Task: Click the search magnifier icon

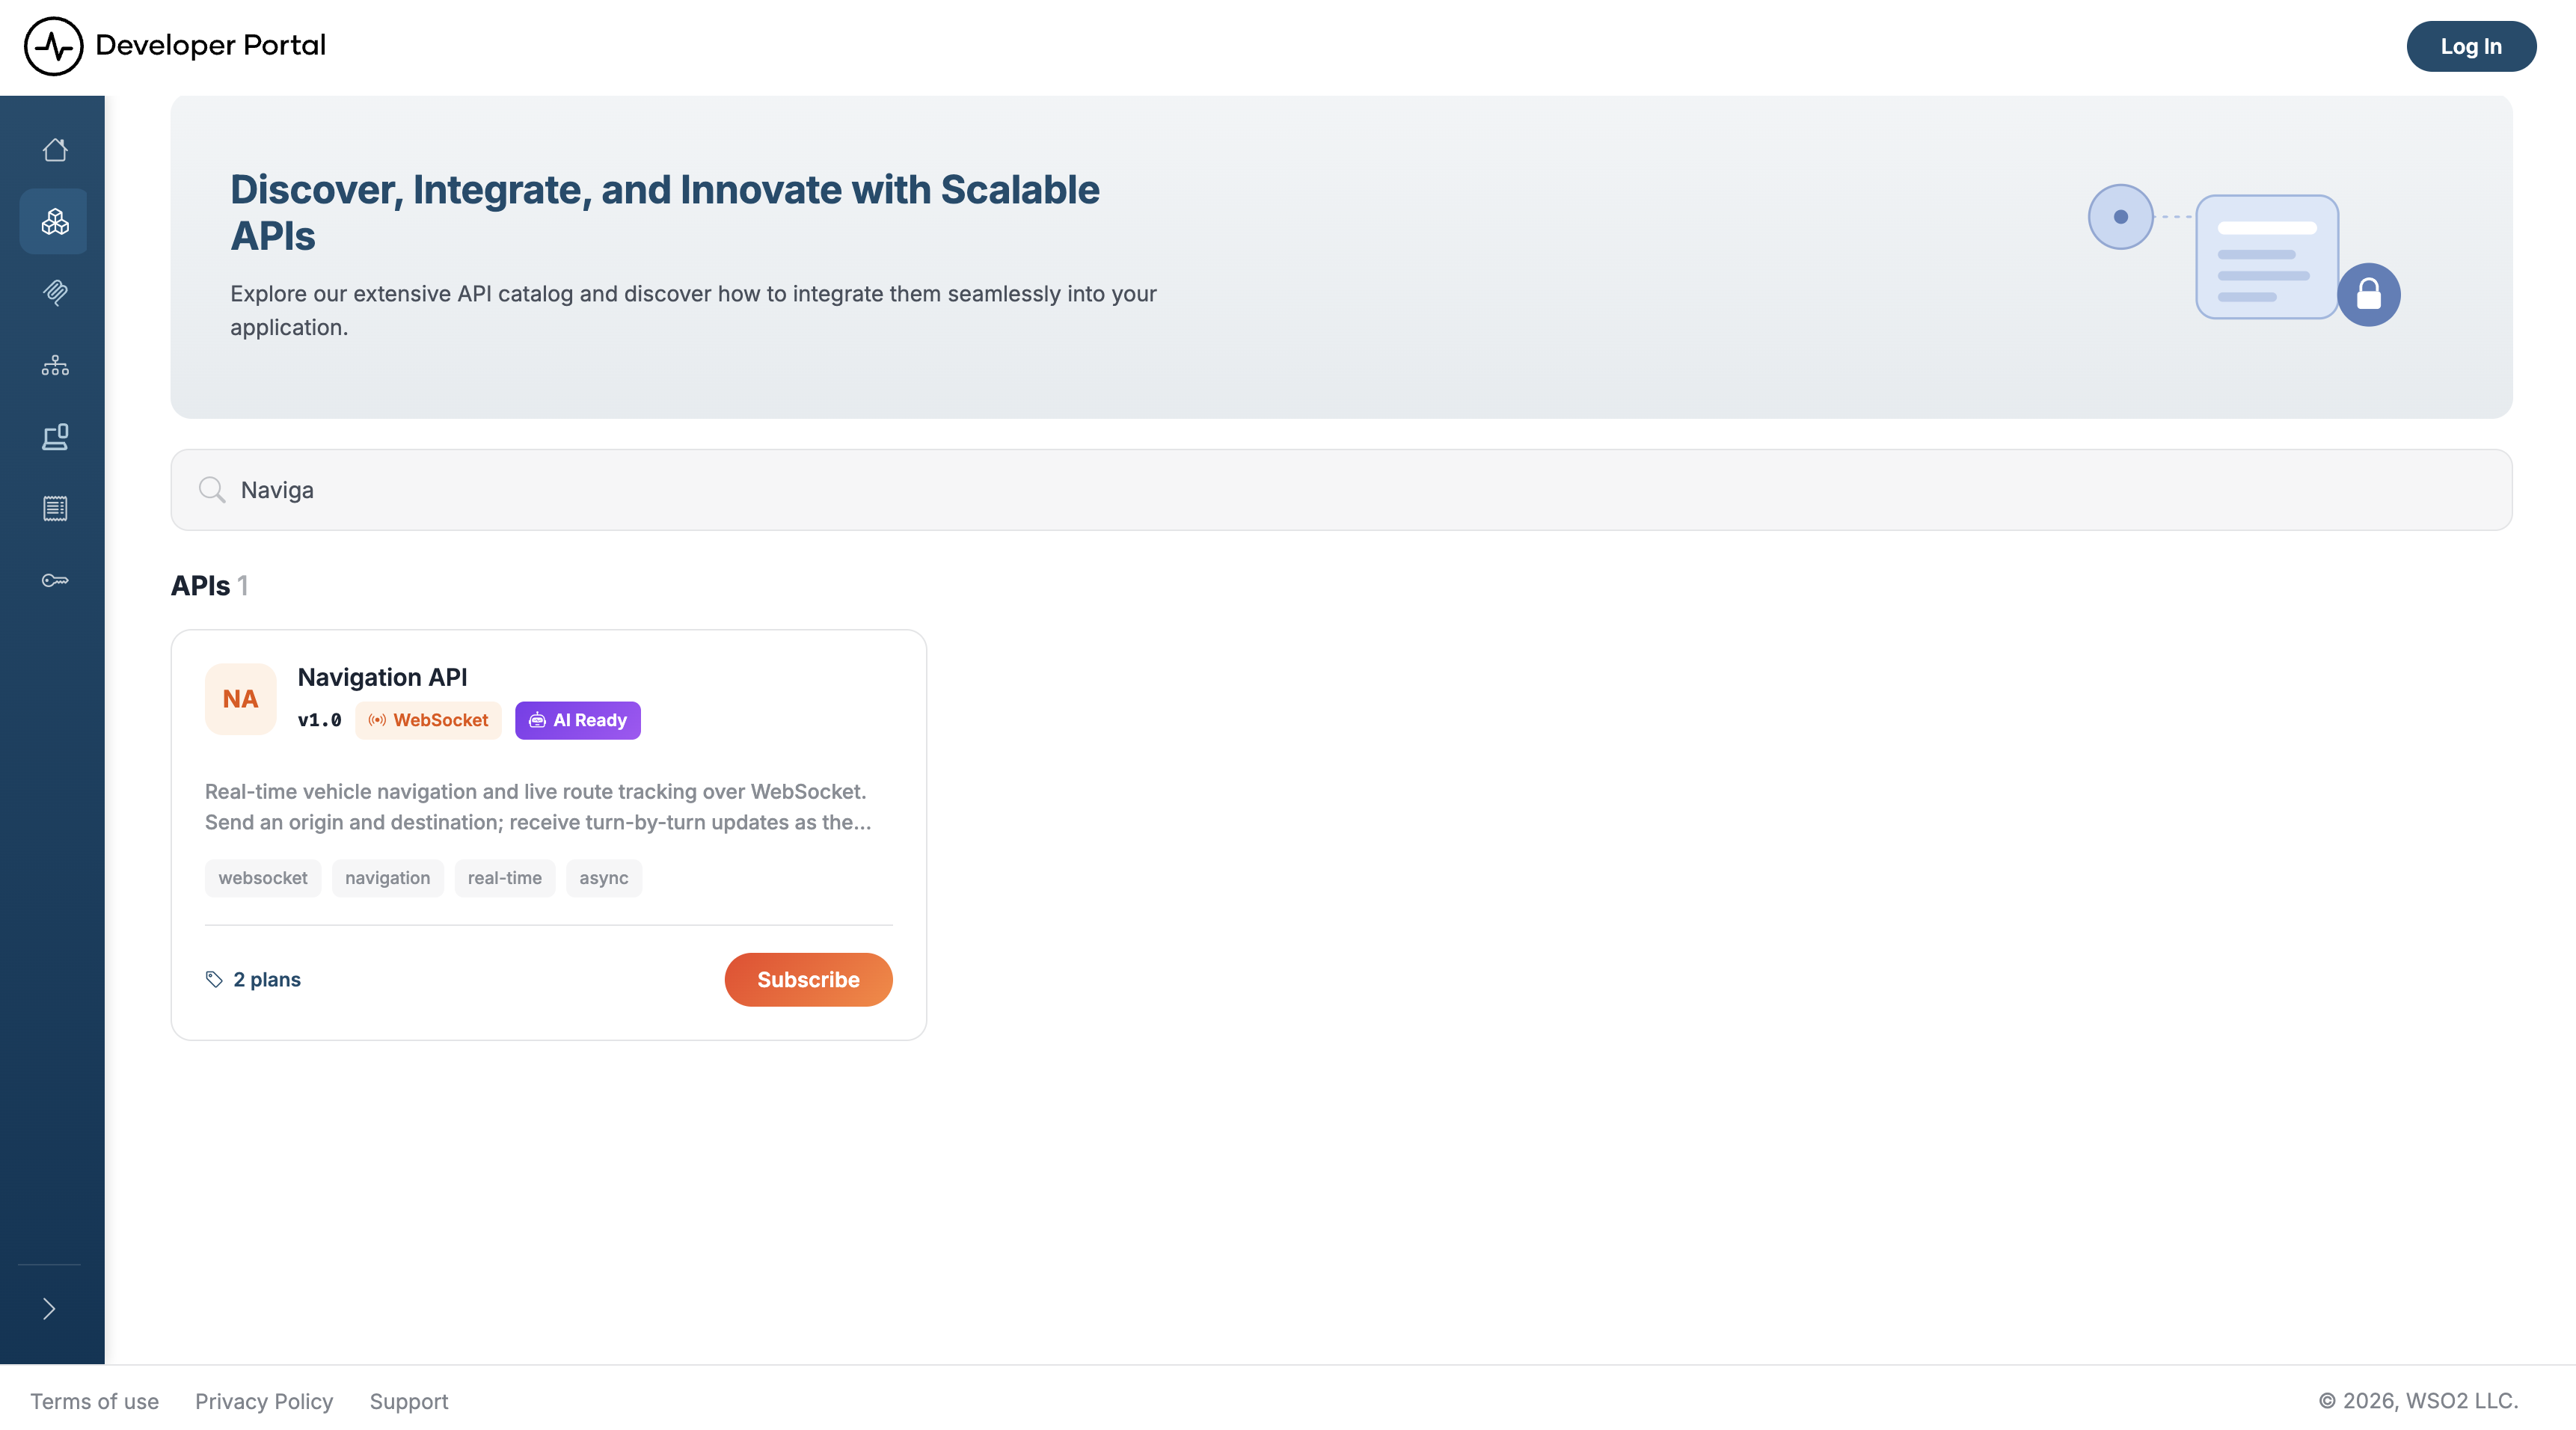Action: click(x=211, y=490)
